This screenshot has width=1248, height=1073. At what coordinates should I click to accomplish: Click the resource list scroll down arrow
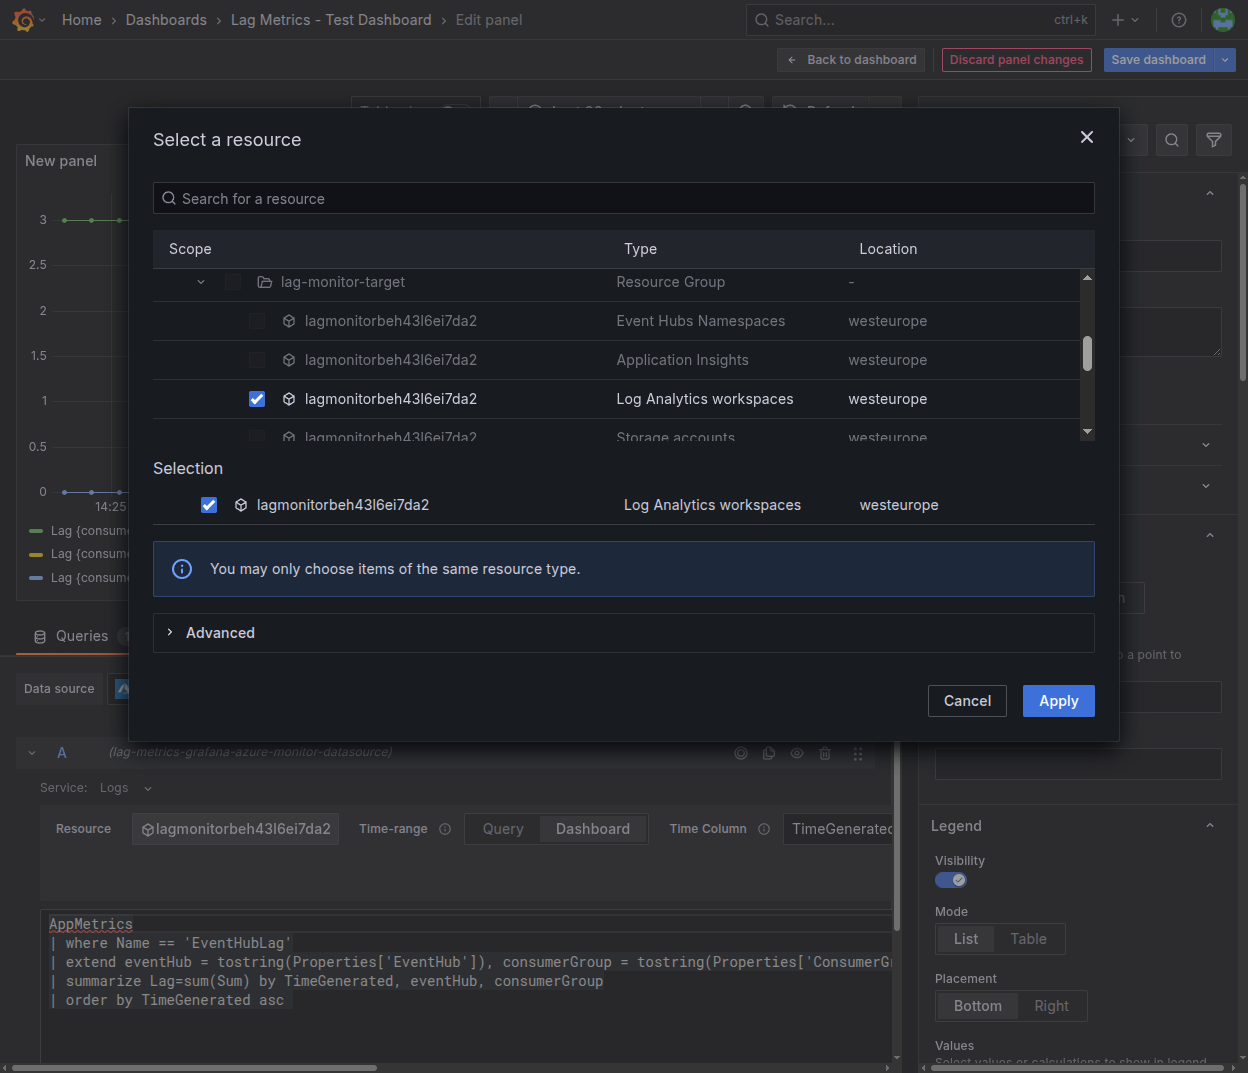[x=1087, y=431]
